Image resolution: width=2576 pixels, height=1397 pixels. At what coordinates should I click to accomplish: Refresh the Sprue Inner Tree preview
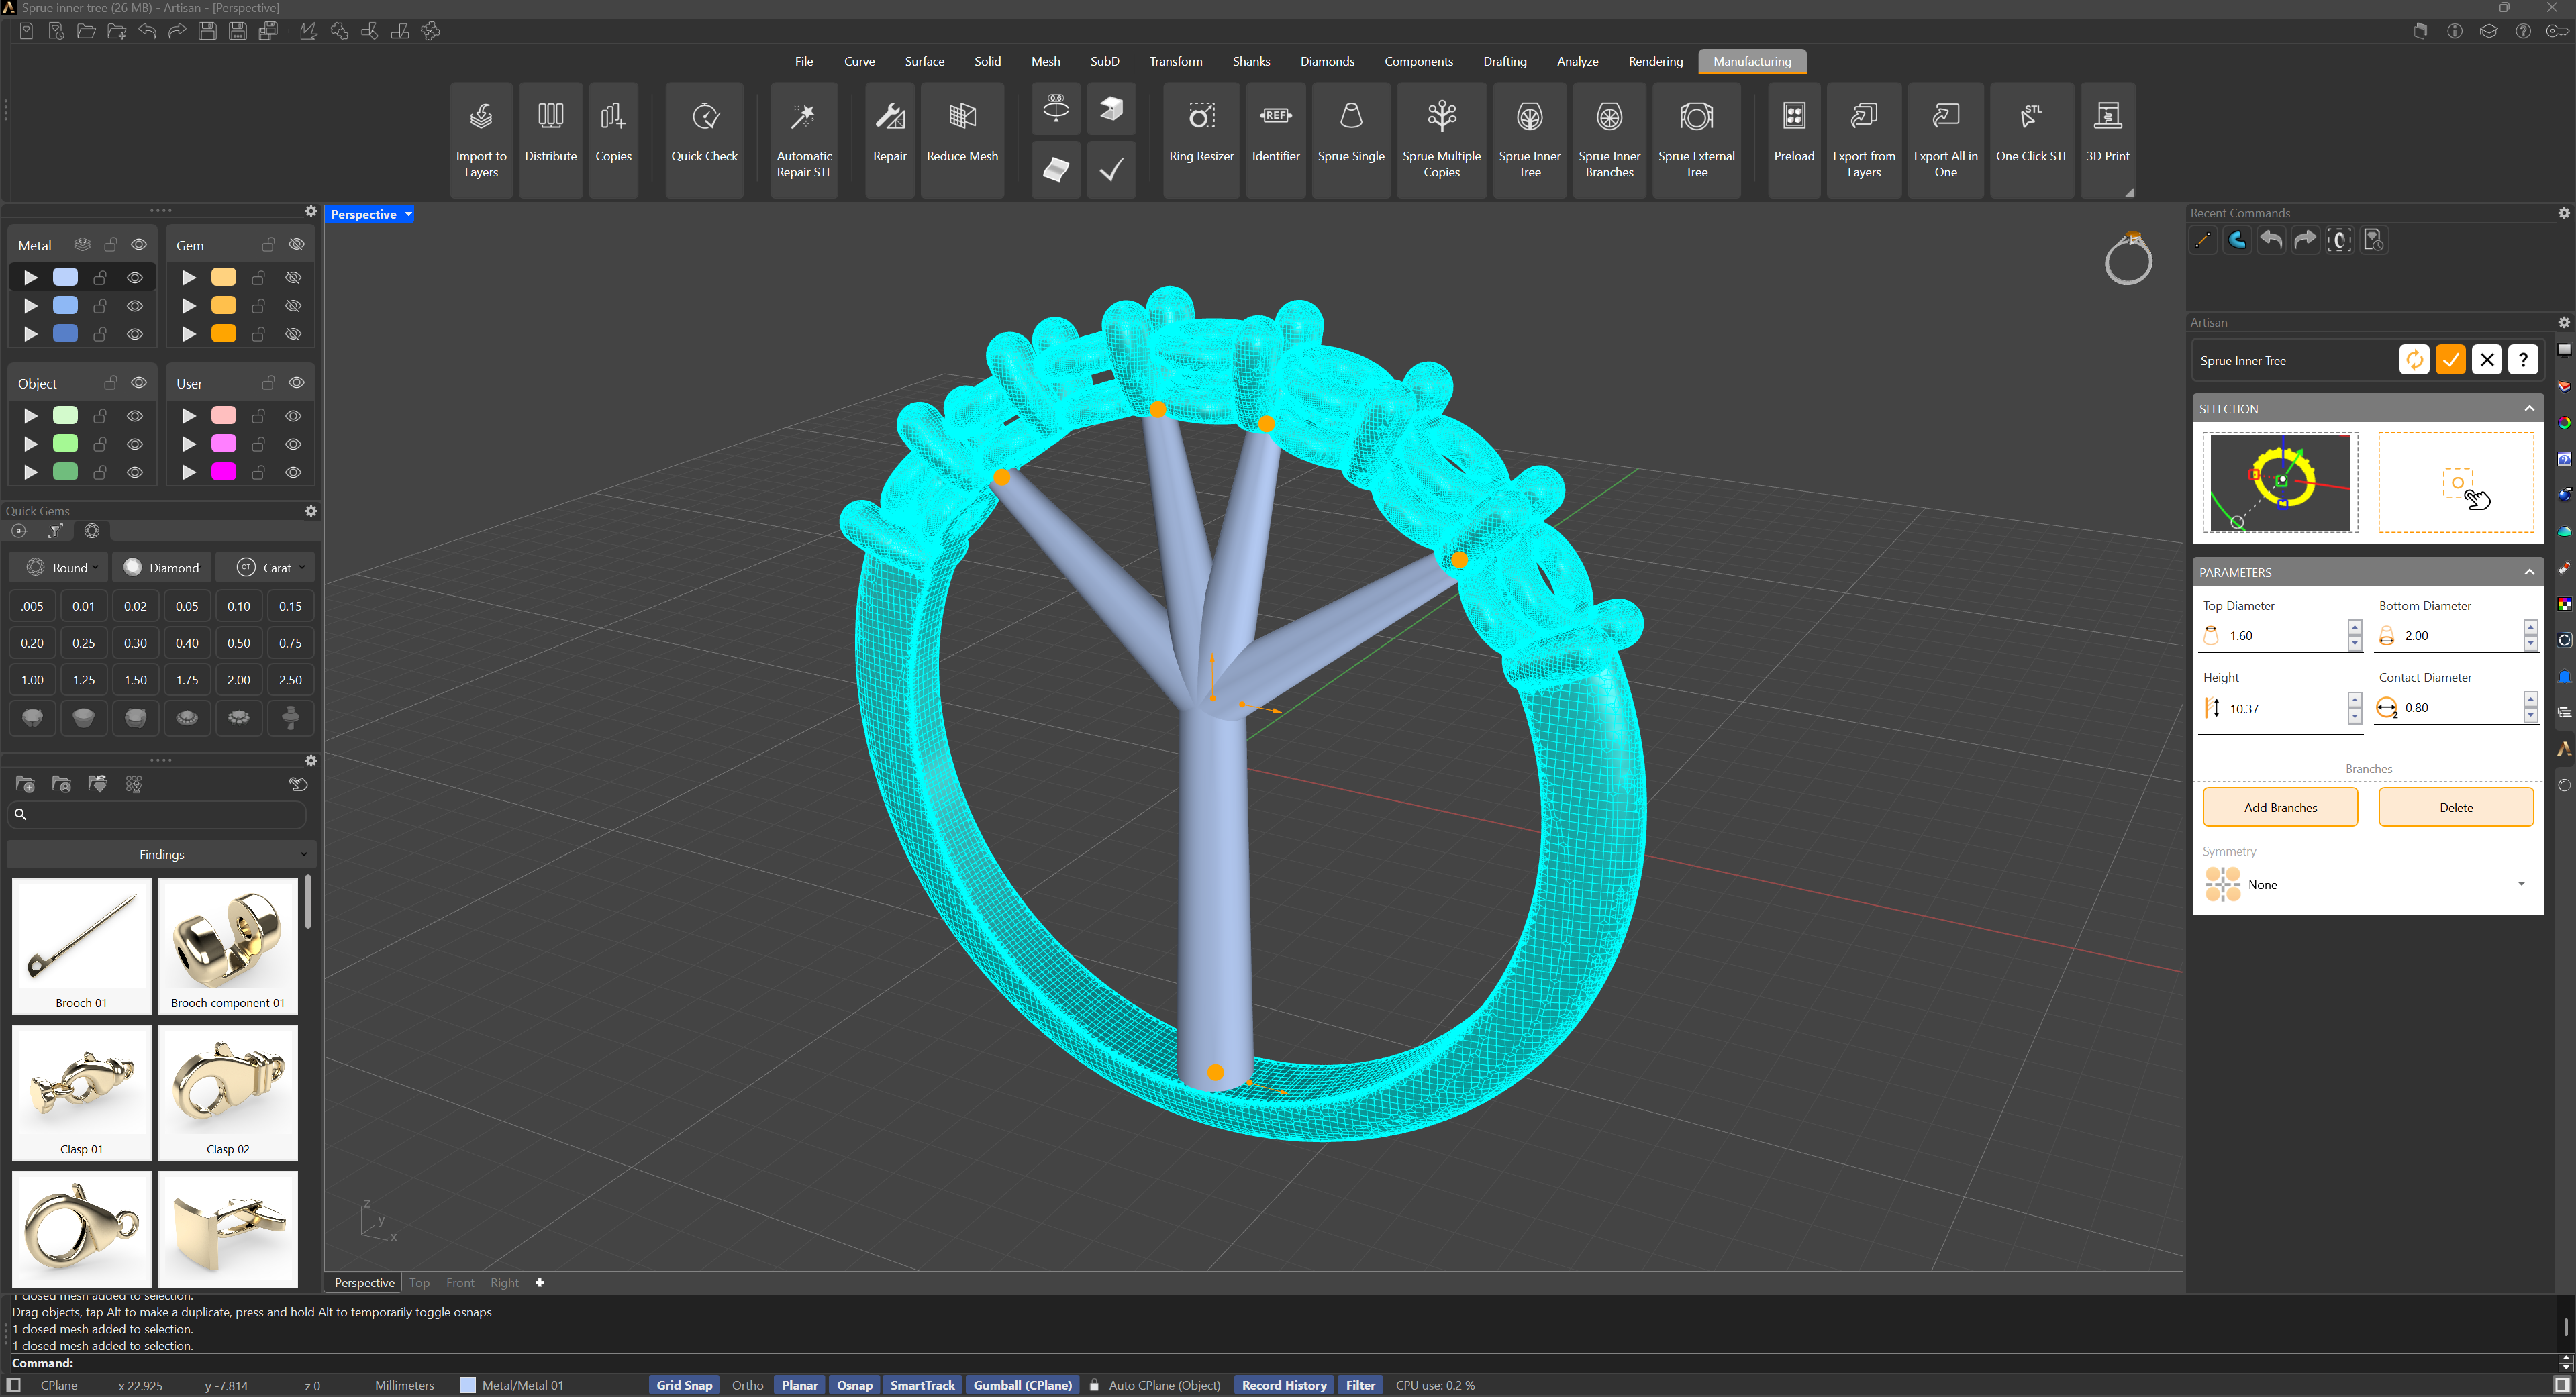2414,360
